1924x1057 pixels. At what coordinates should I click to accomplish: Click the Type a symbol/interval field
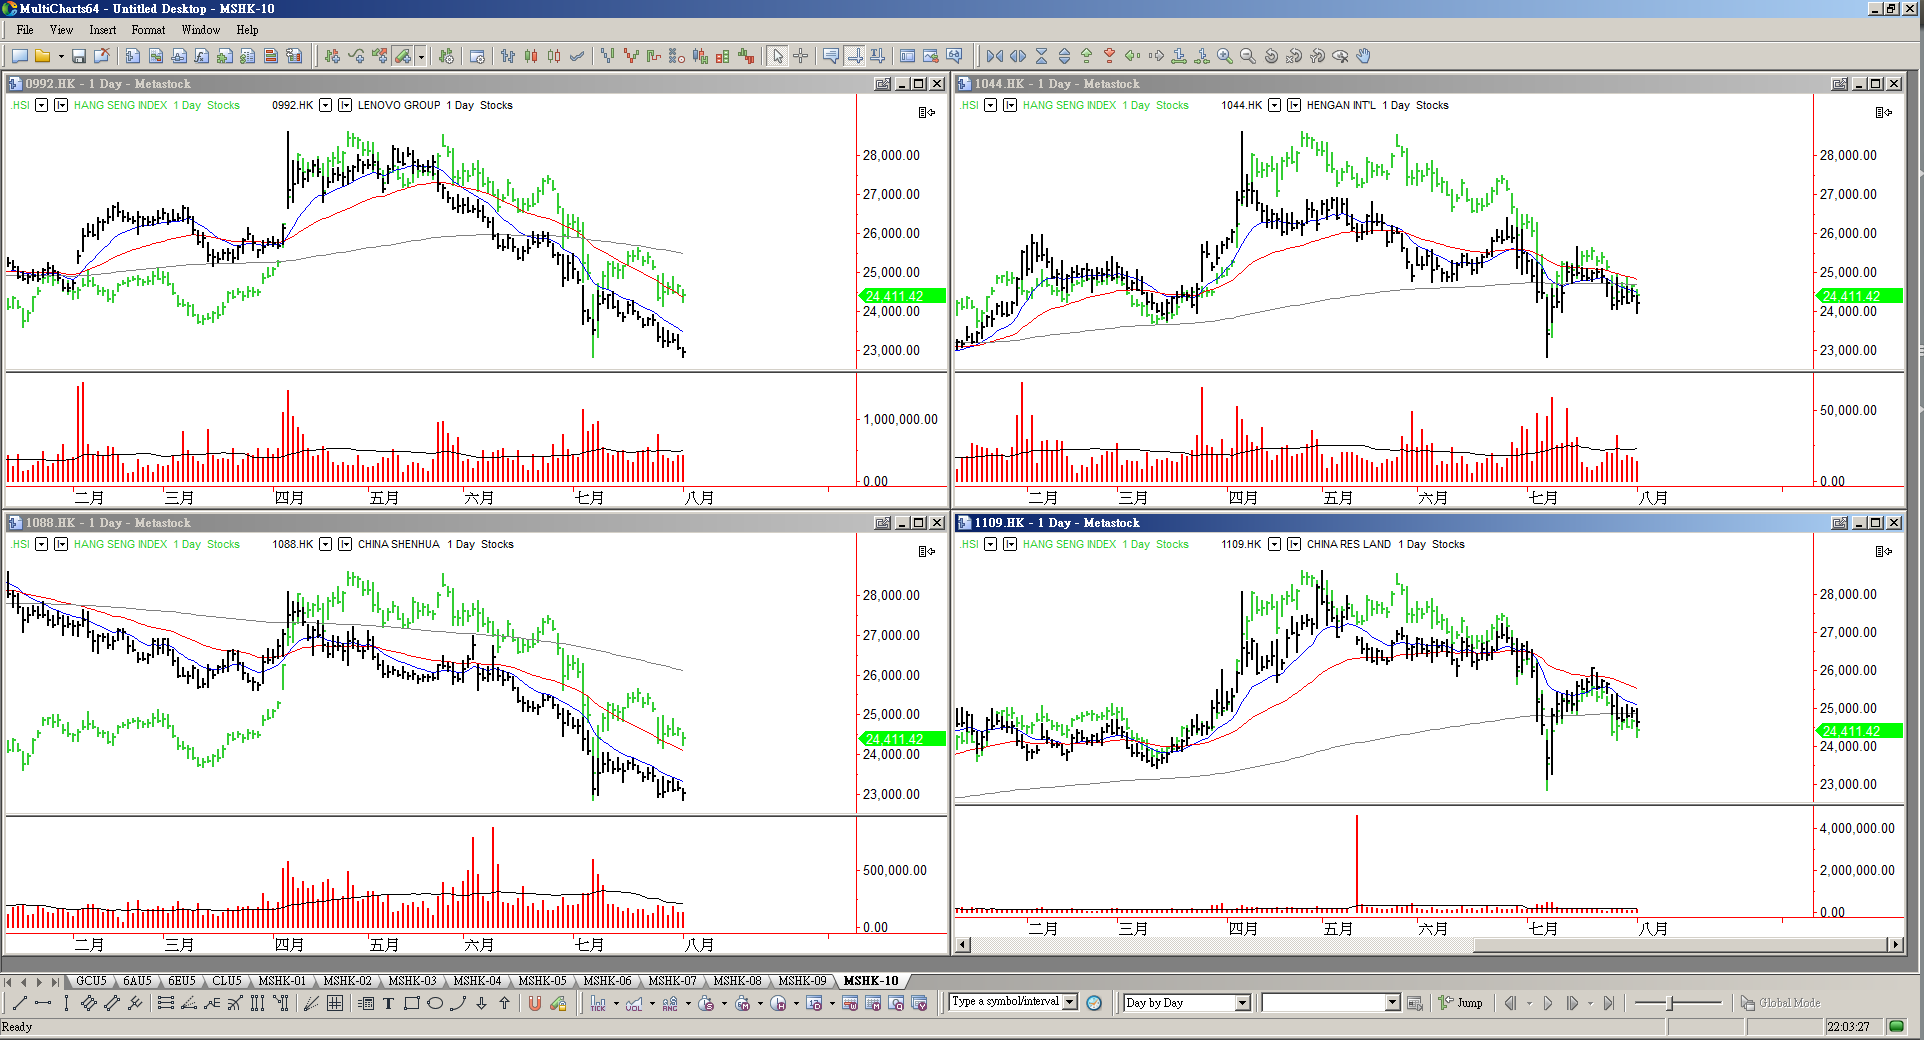[1005, 1002]
